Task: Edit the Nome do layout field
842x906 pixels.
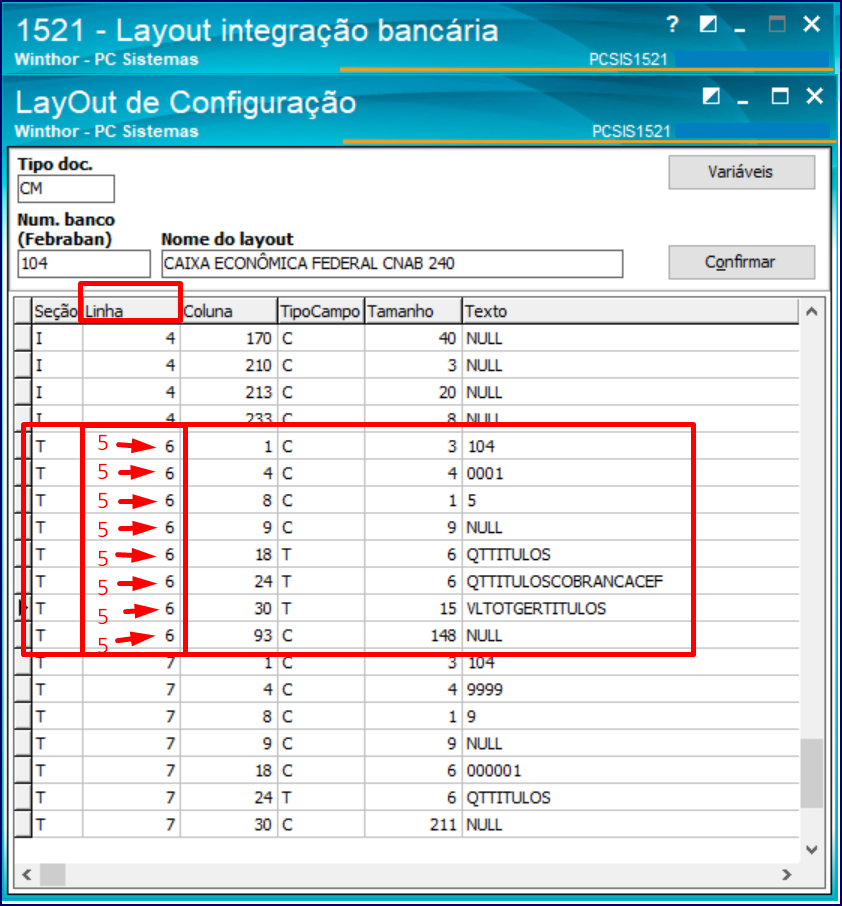Action: [392, 264]
